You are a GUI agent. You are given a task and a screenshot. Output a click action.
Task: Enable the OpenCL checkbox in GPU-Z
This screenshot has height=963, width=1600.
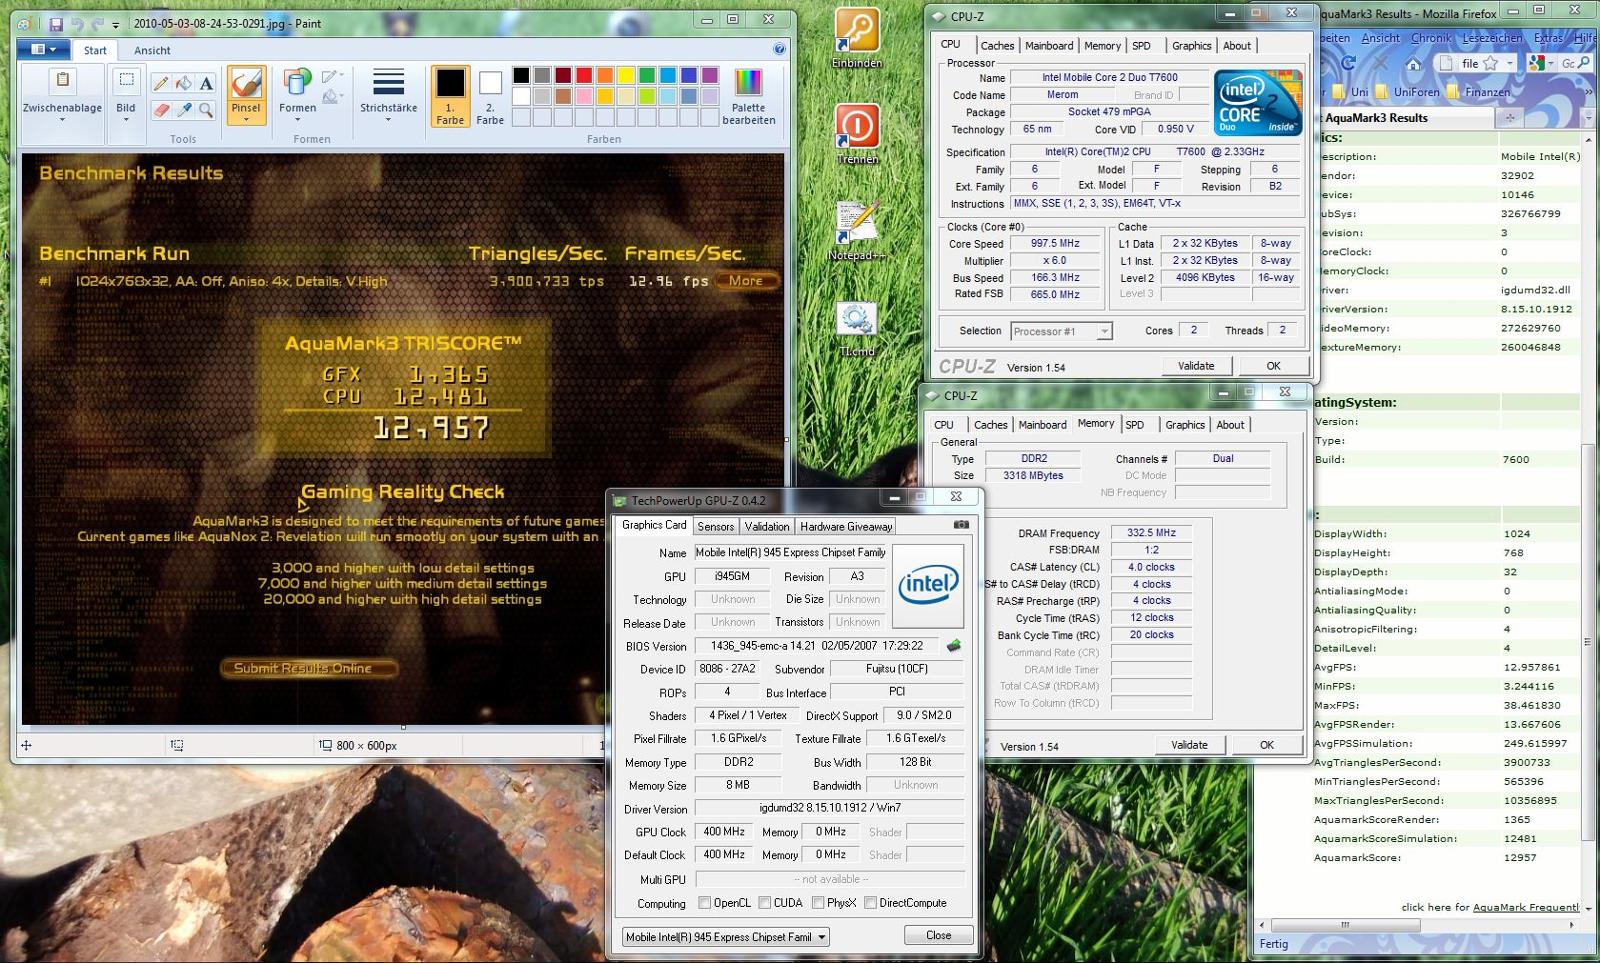coord(705,903)
